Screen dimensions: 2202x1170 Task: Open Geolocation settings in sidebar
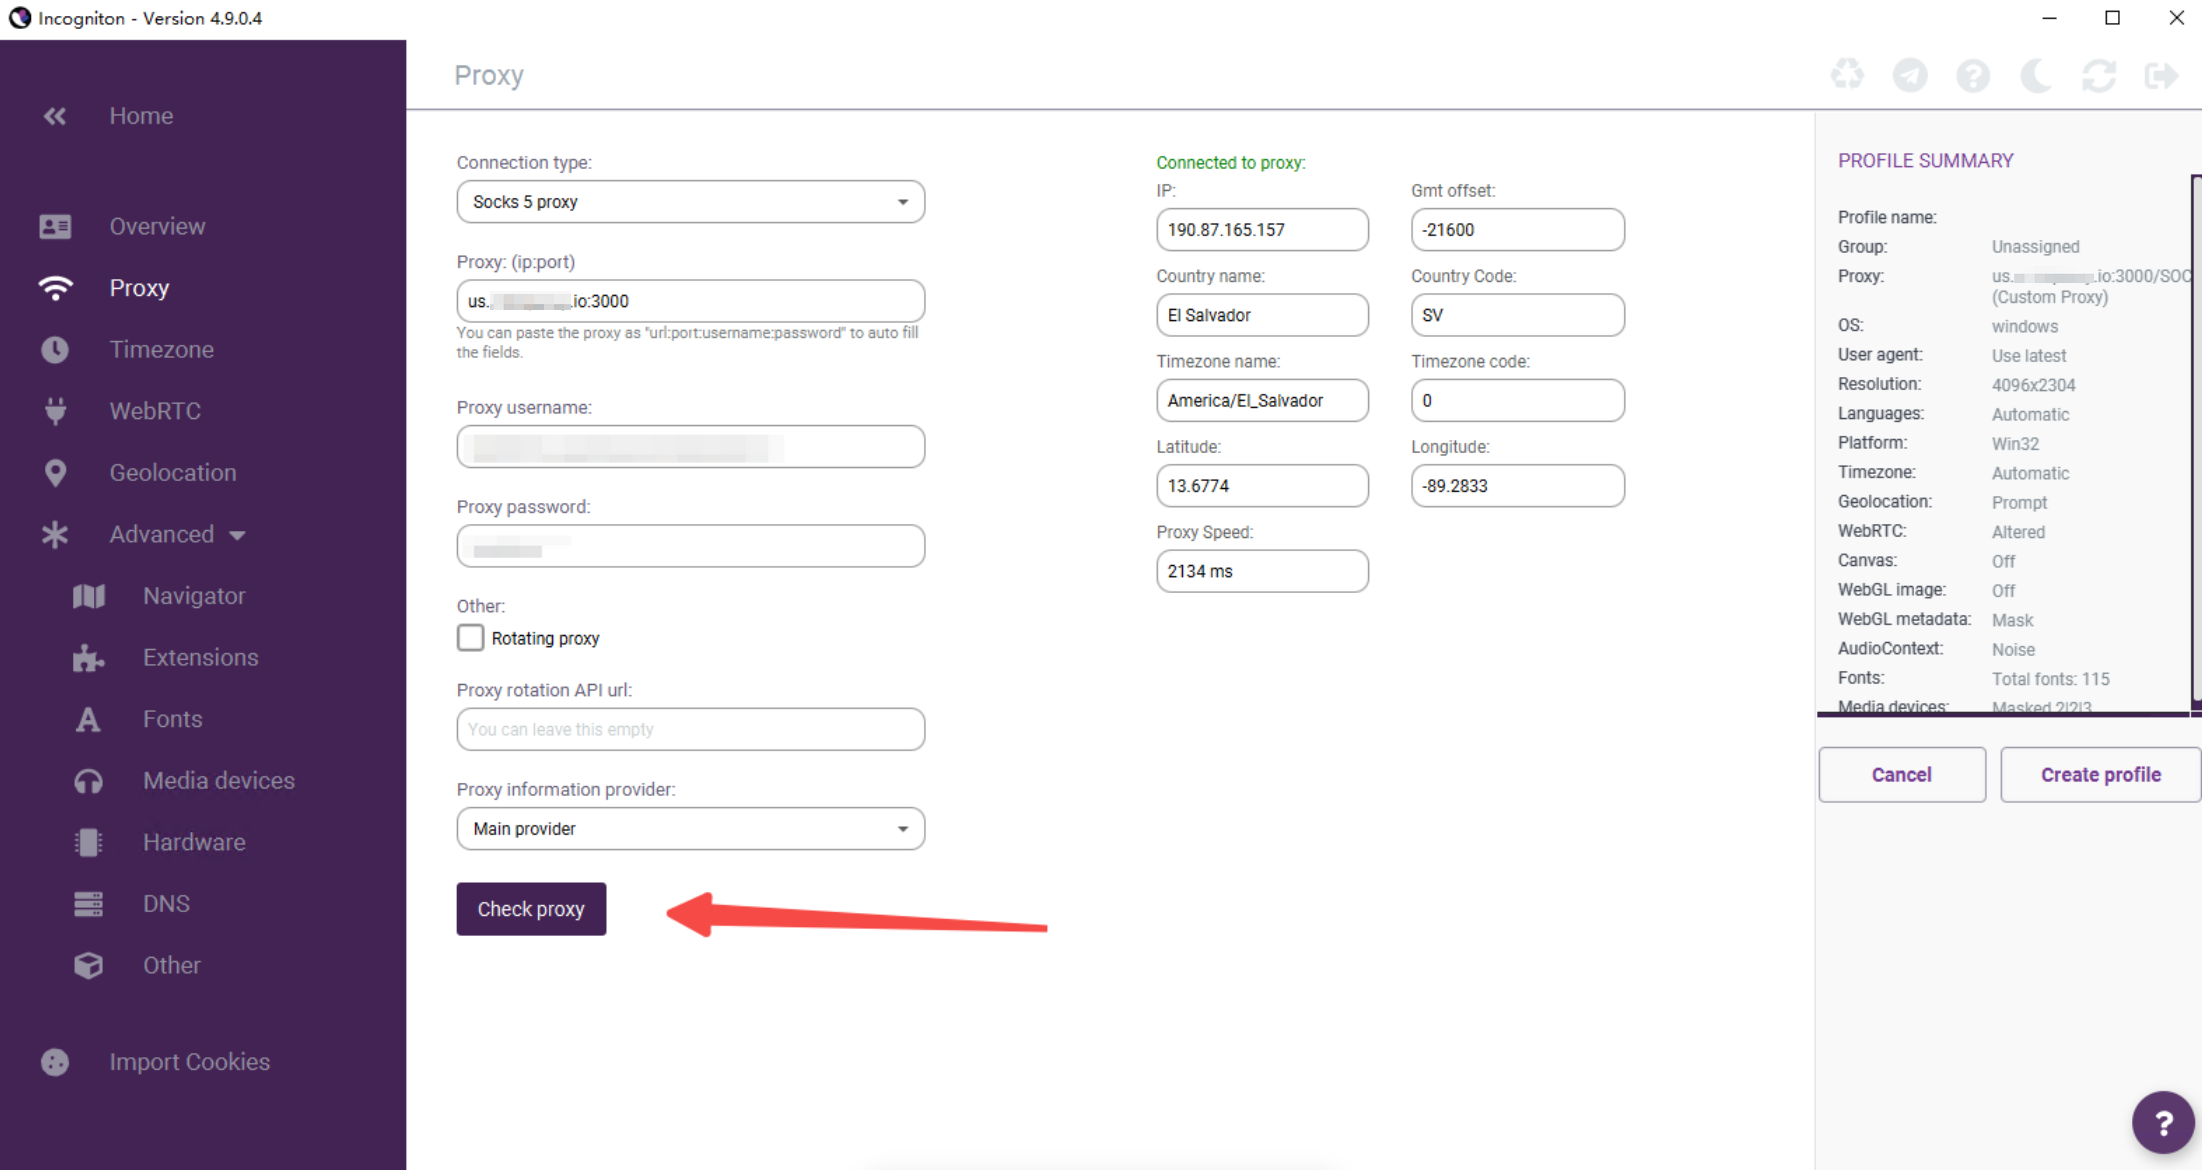[x=172, y=473]
